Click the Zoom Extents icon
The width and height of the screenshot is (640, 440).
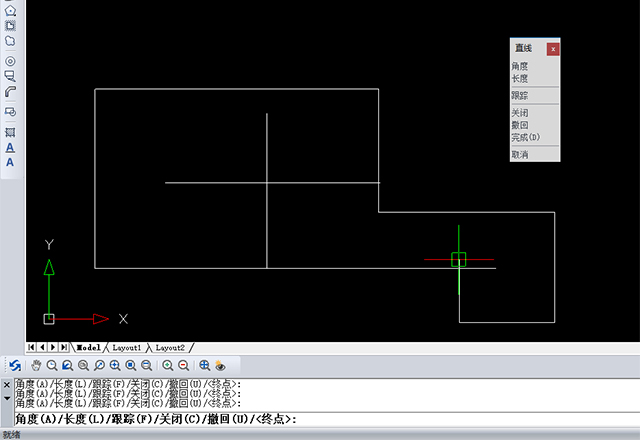pos(204,365)
